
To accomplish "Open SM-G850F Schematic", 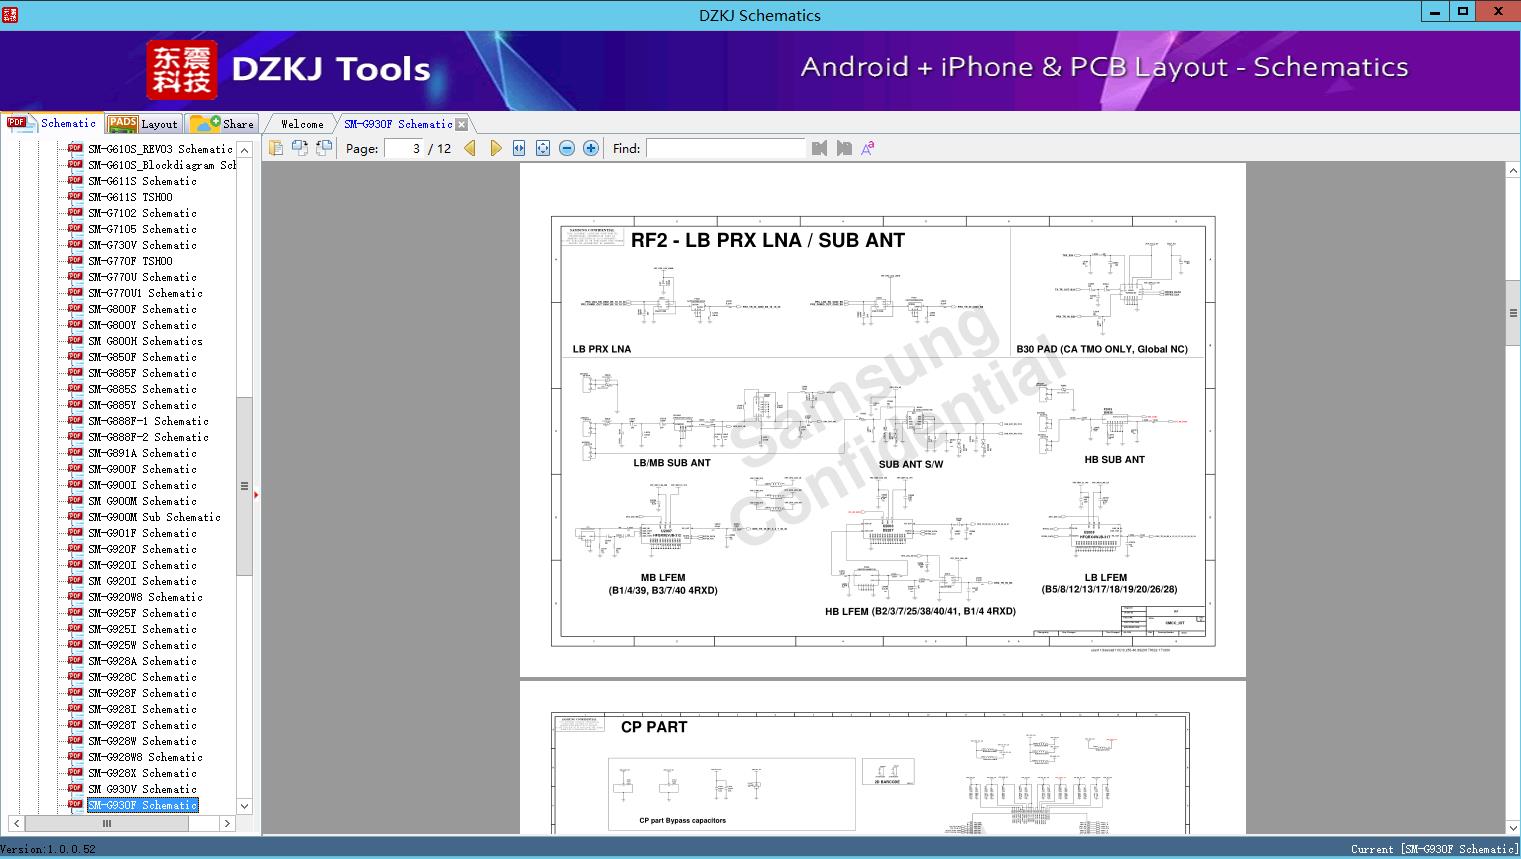I will tap(142, 357).
